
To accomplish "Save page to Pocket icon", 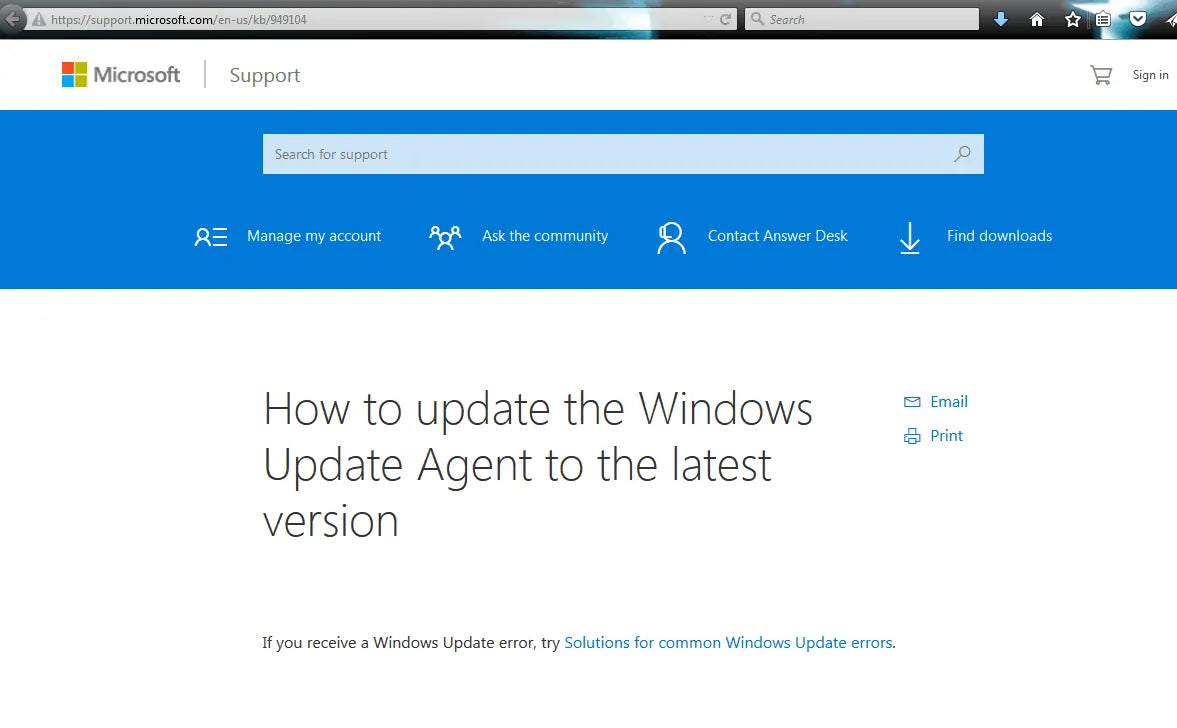I will click(1138, 19).
